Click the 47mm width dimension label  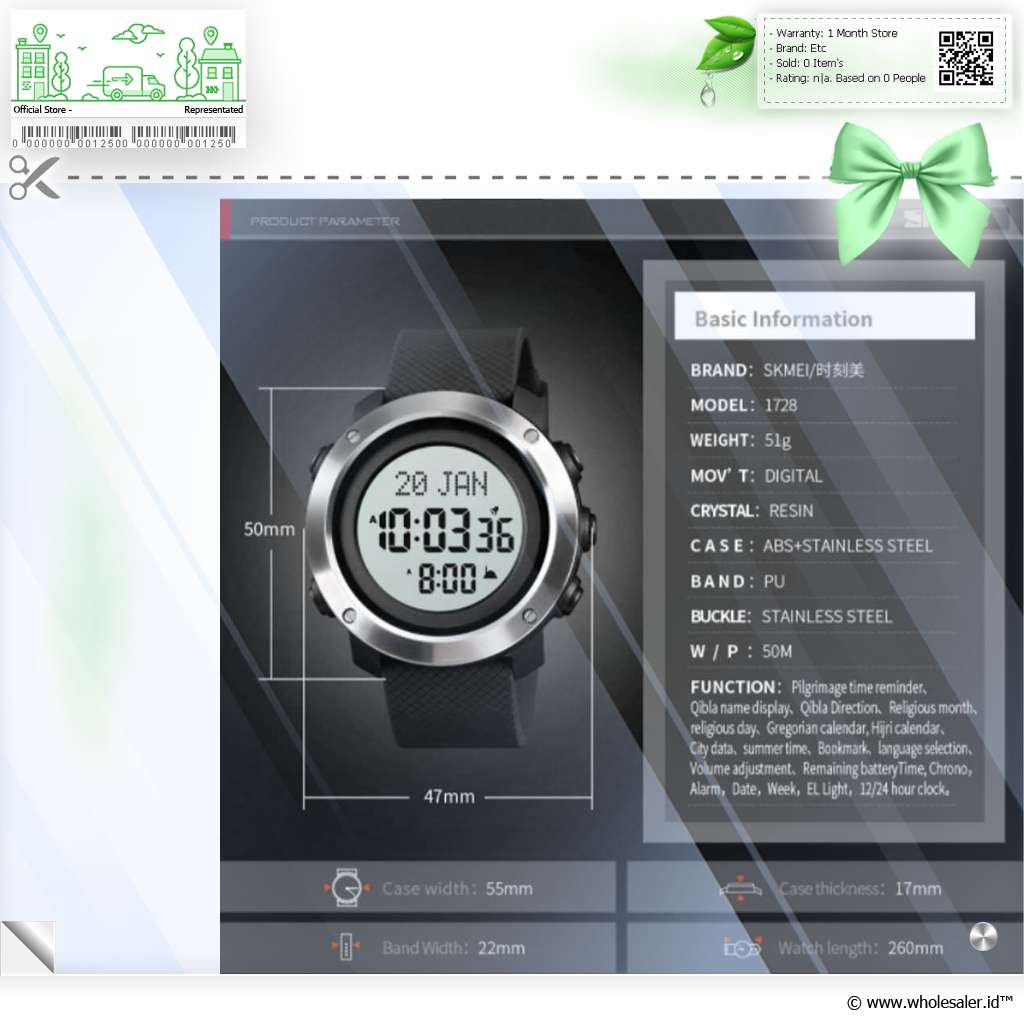point(449,797)
